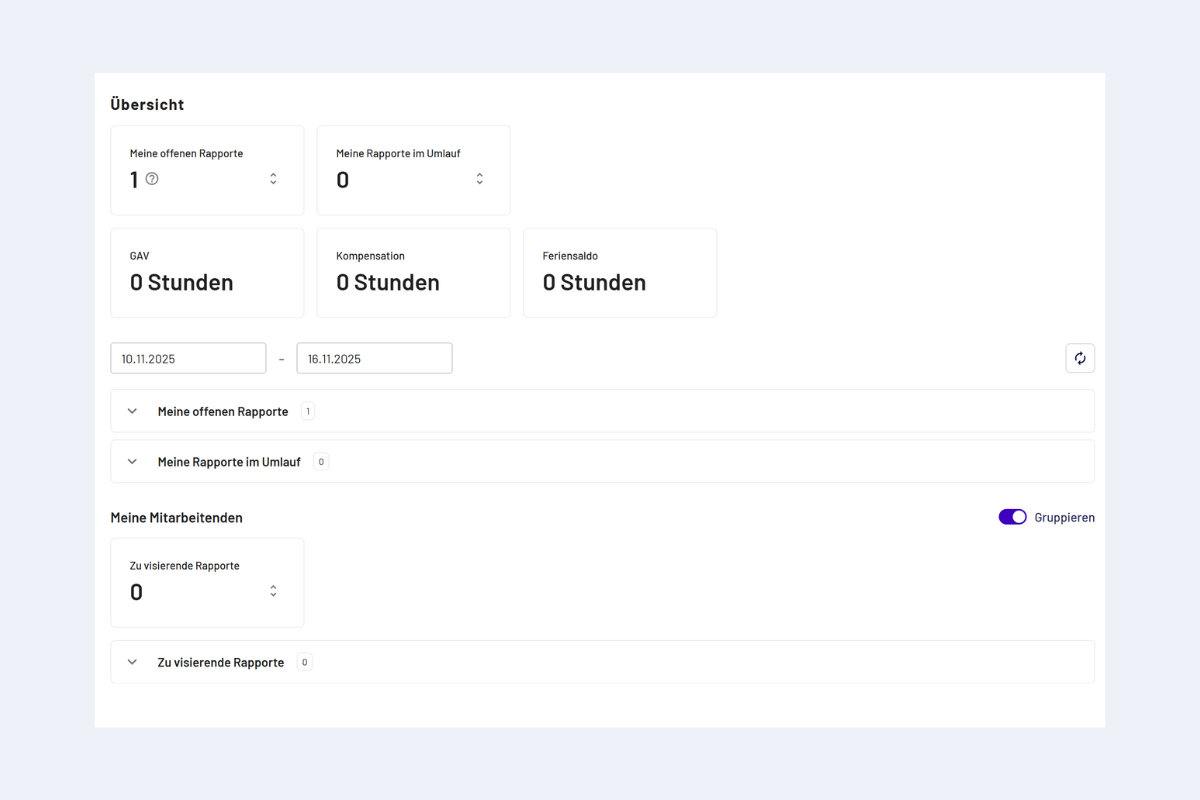Select the Kompensation hours card

pos(413,273)
